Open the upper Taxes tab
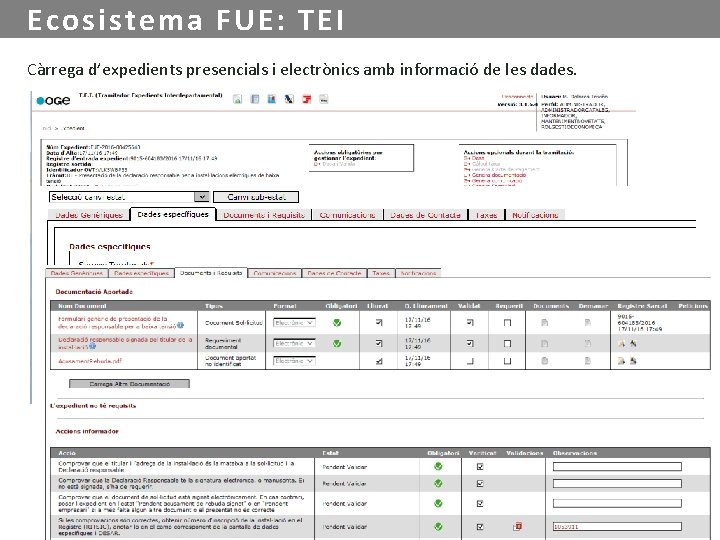Screen dimensions: 720x540 pos(486,215)
